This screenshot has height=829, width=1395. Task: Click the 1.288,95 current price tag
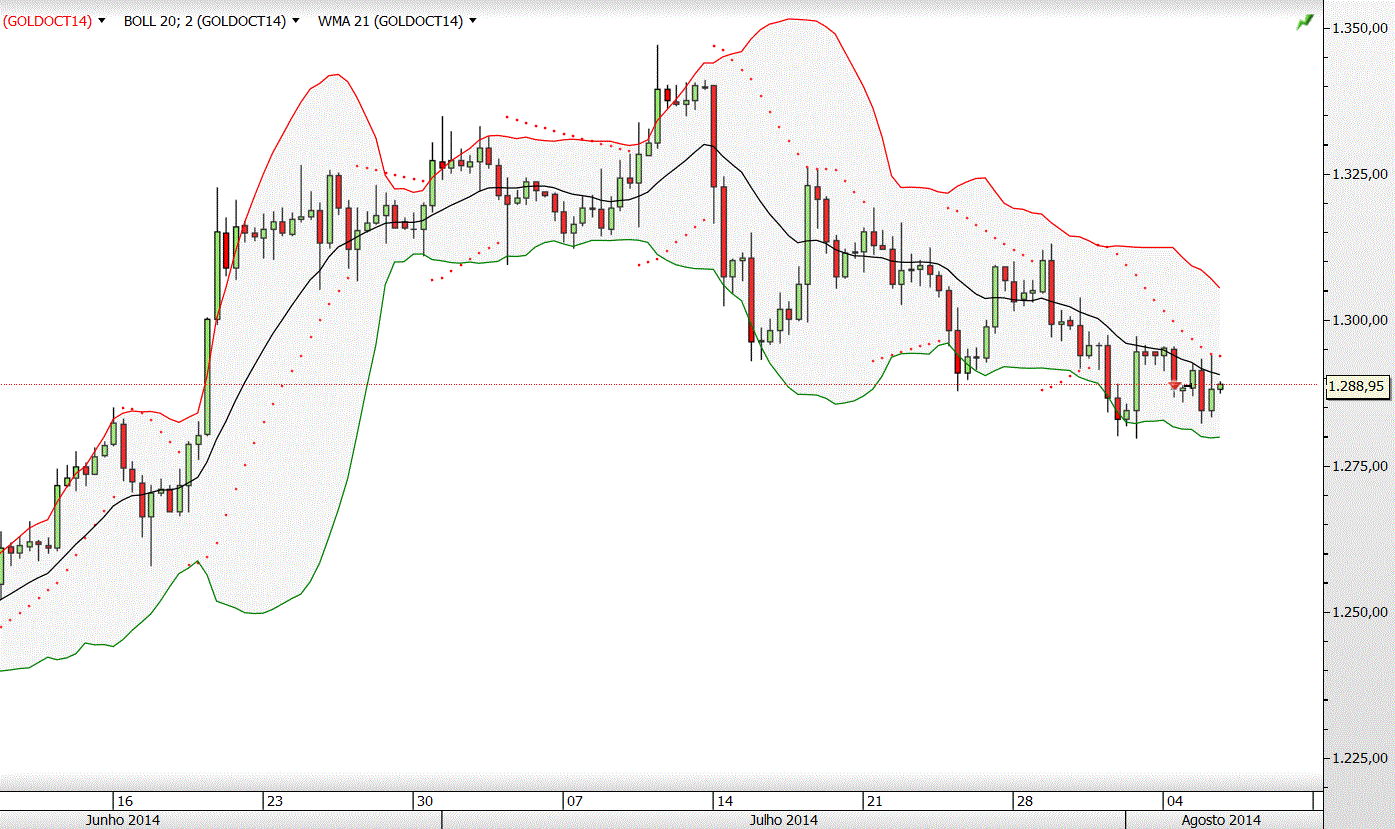click(x=1358, y=386)
